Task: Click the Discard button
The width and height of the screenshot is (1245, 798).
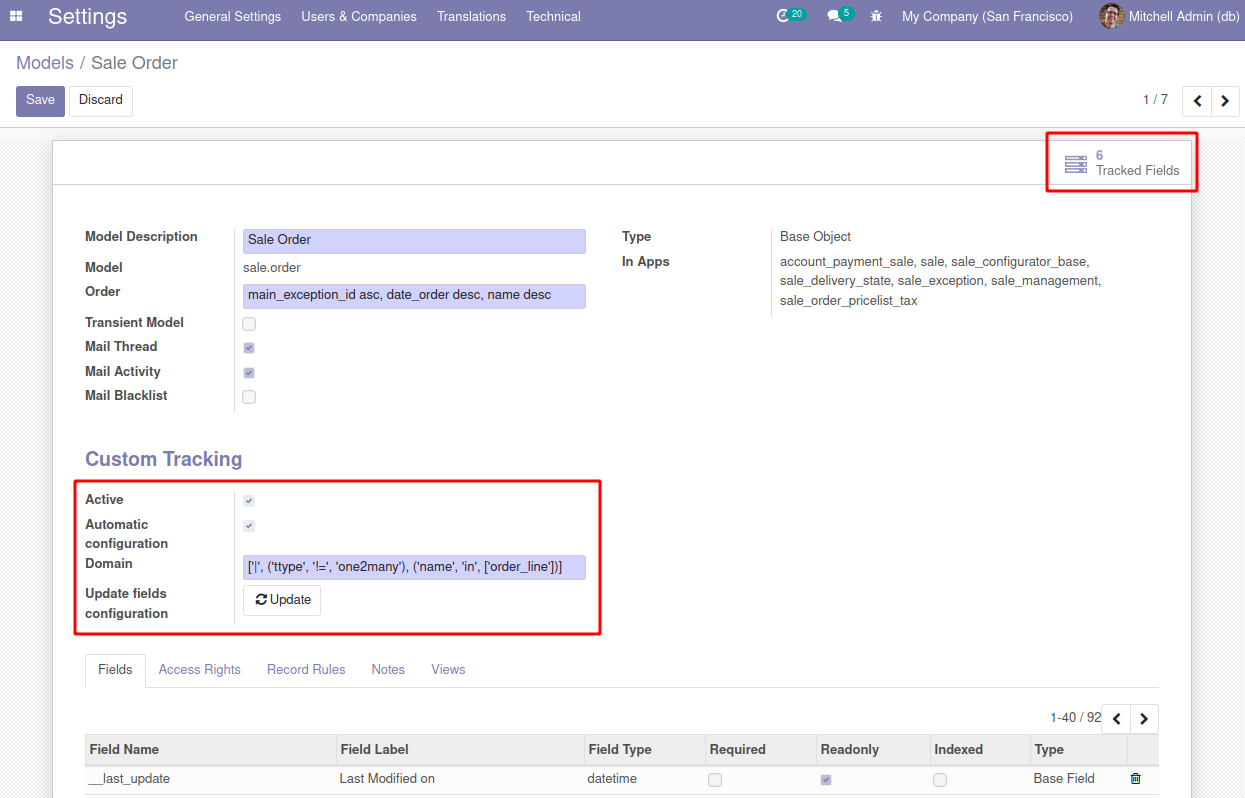Action: [x=100, y=100]
